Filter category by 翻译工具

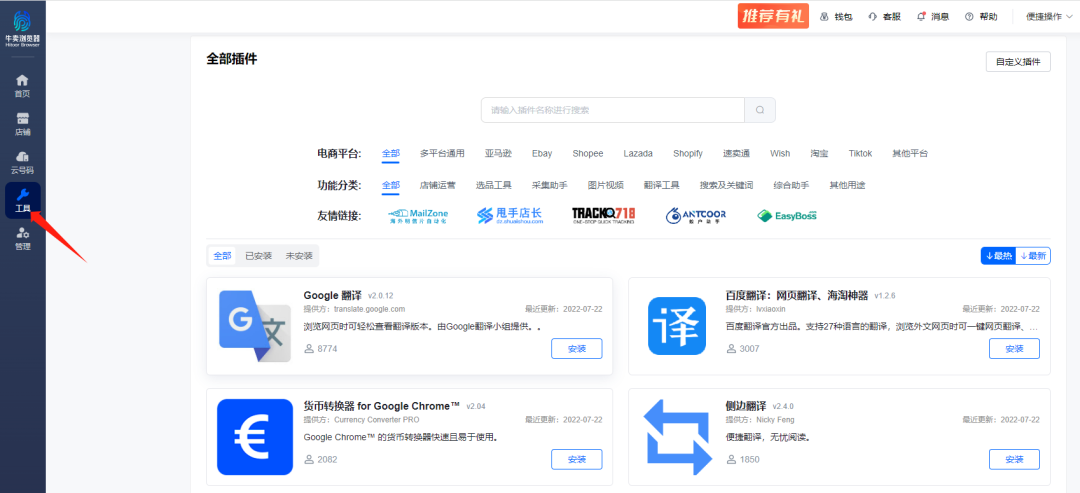pyautogui.click(x=662, y=185)
